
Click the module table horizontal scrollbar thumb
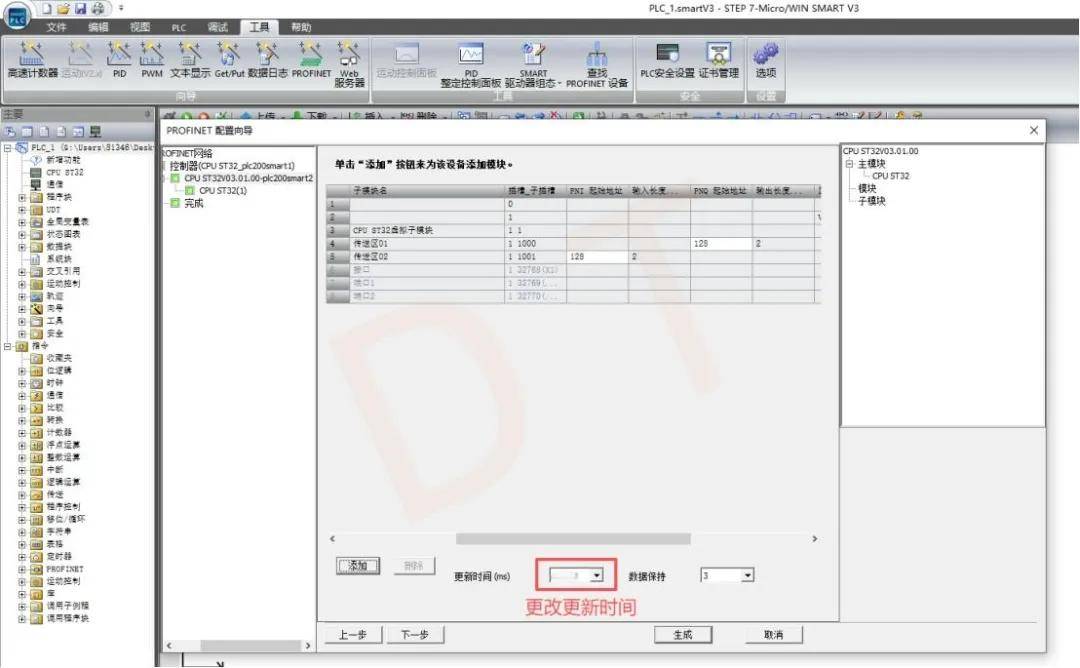[x=573, y=539]
